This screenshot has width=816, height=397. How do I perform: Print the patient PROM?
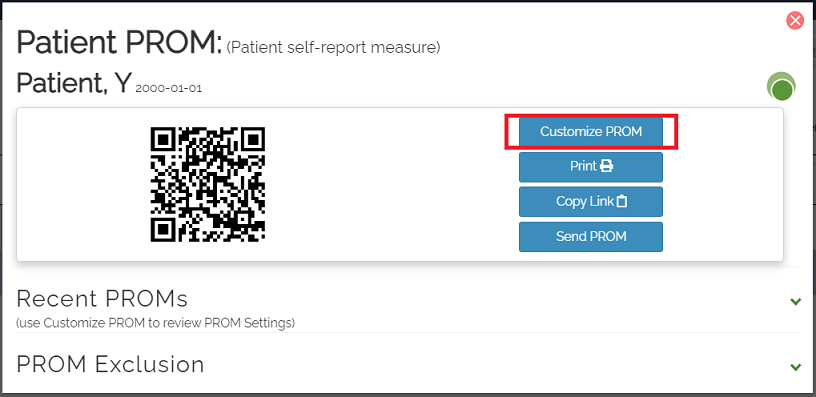click(591, 167)
